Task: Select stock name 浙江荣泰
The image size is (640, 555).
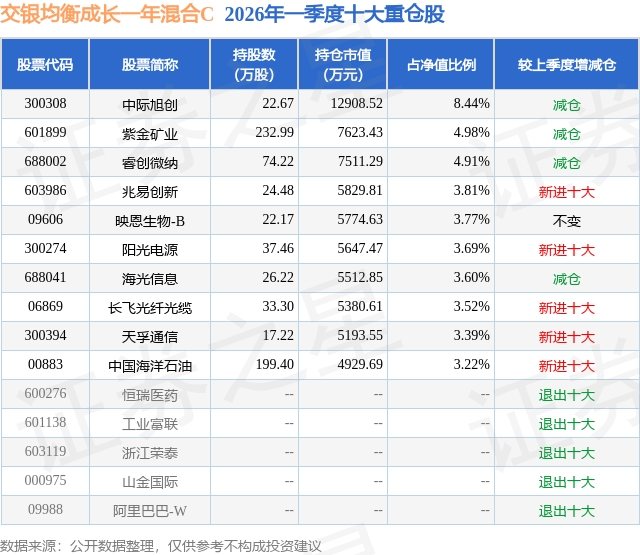Action: click(x=150, y=453)
